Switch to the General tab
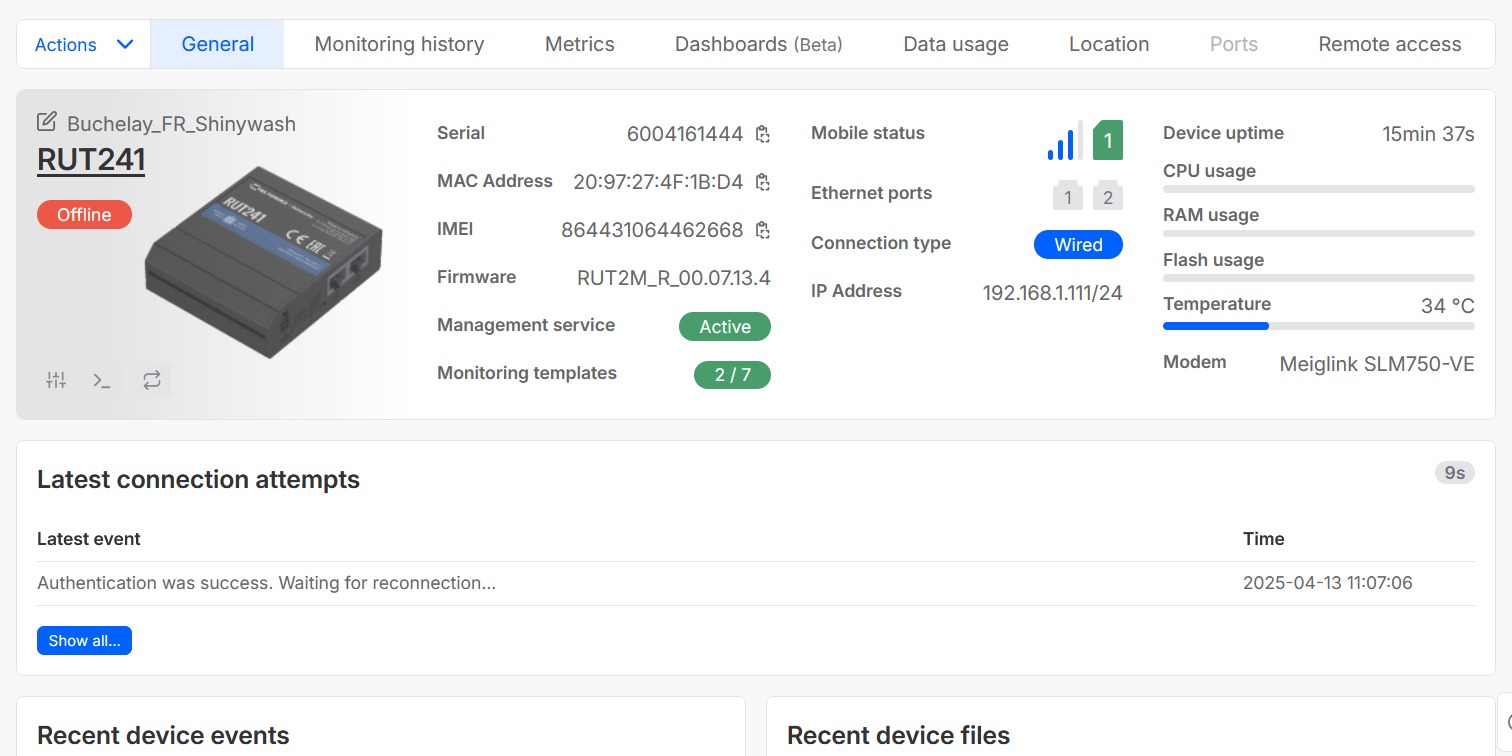This screenshot has height=756, width=1512. click(x=218, y=44)
